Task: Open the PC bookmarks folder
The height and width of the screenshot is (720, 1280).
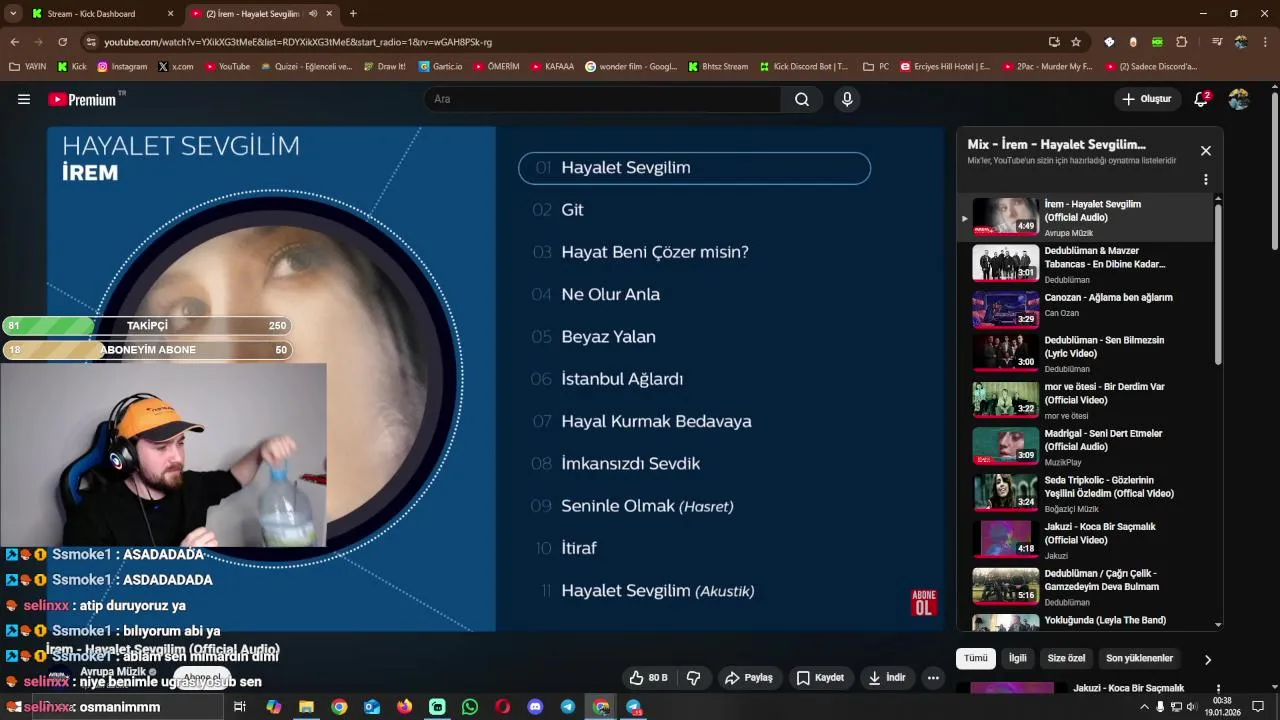Action: pos(876,67)
